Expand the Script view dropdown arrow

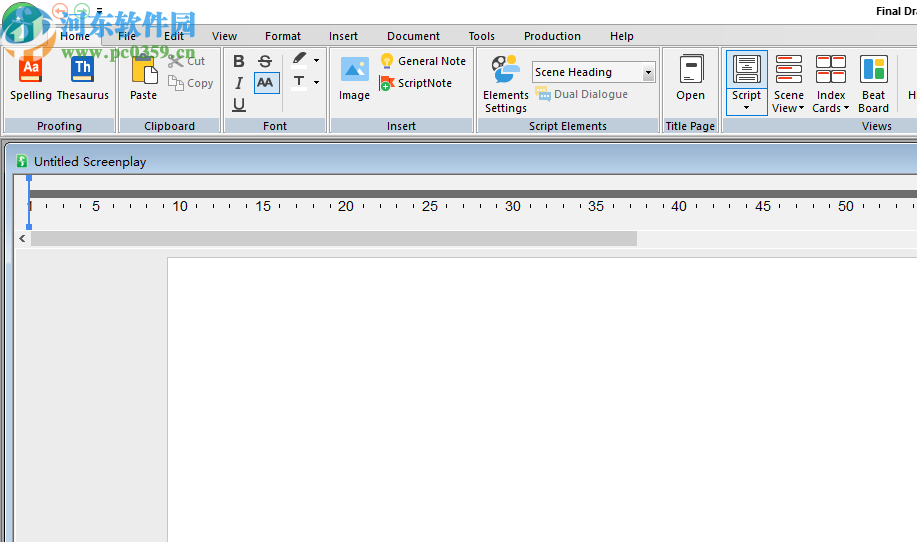(746, 108)
